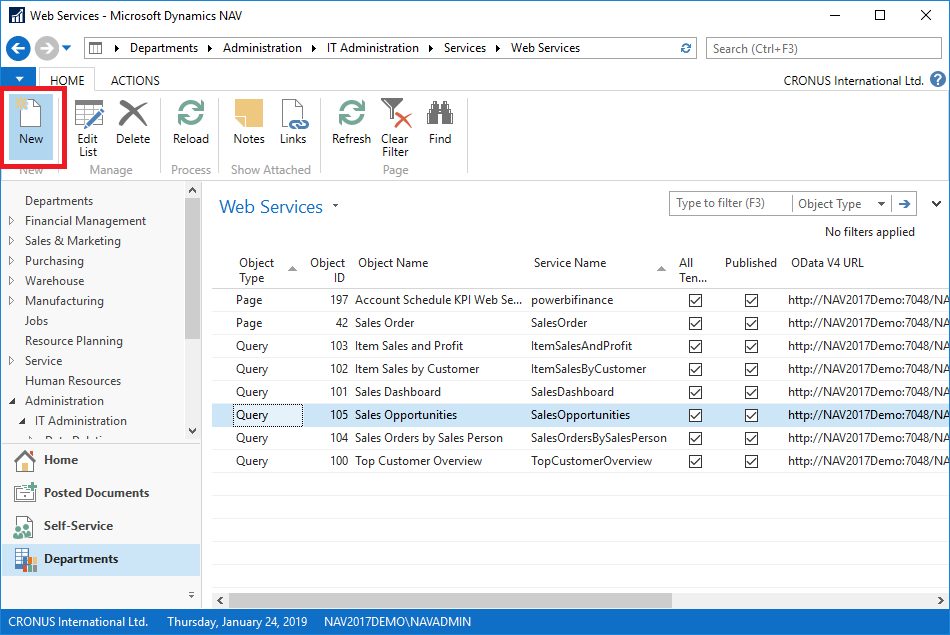
Task: Open Edit List in the ribbon
Action: tap(88, 127)
